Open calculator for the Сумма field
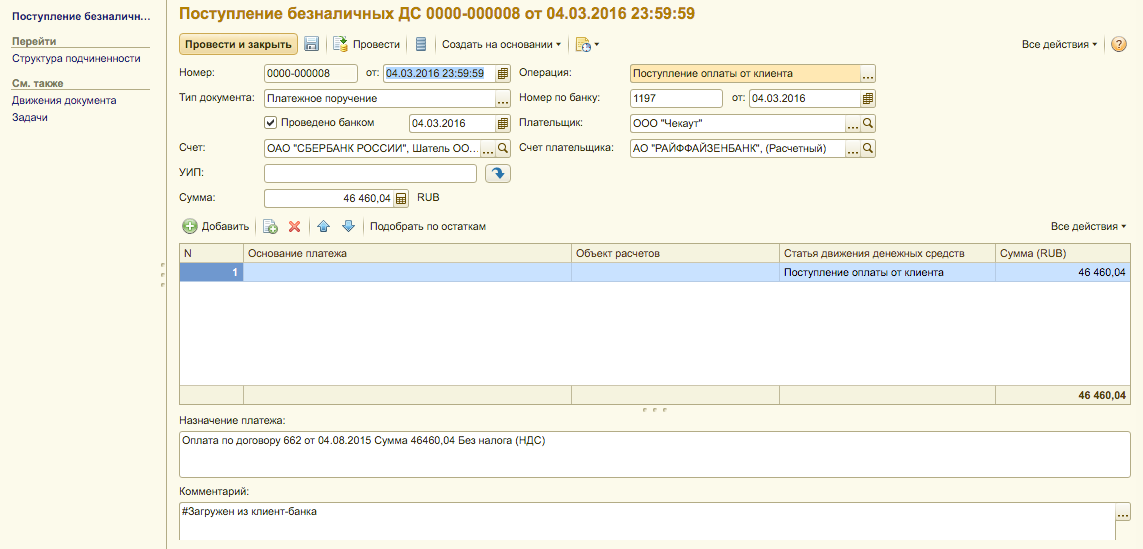The height and width of the screenshot is (549, 1143). coord(401,198)
